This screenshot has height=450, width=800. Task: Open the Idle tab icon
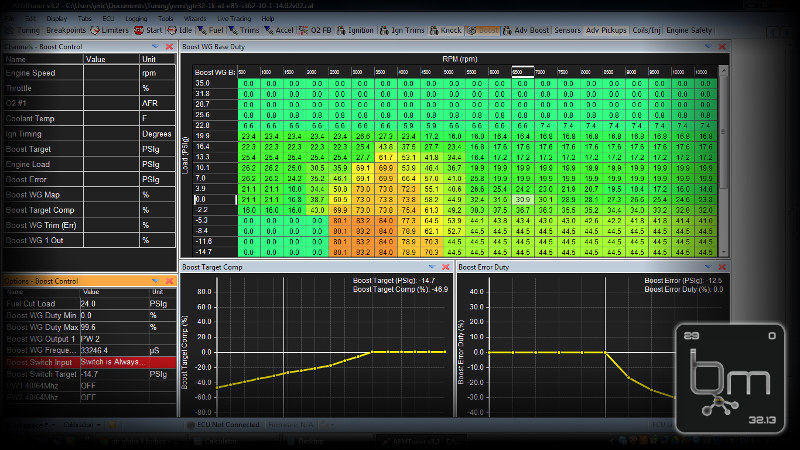click(172, 31)
